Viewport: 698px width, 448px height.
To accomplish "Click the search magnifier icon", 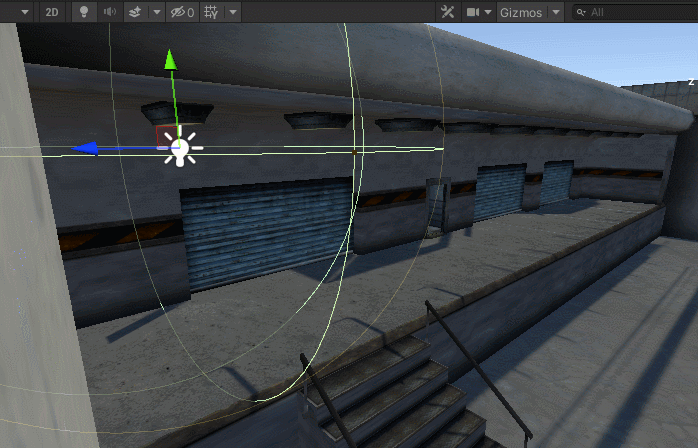I will (581, 12).
